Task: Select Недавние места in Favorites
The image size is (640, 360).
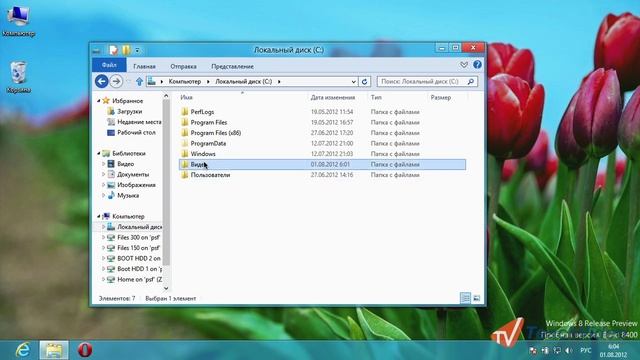Action: (x=139, y=122)
